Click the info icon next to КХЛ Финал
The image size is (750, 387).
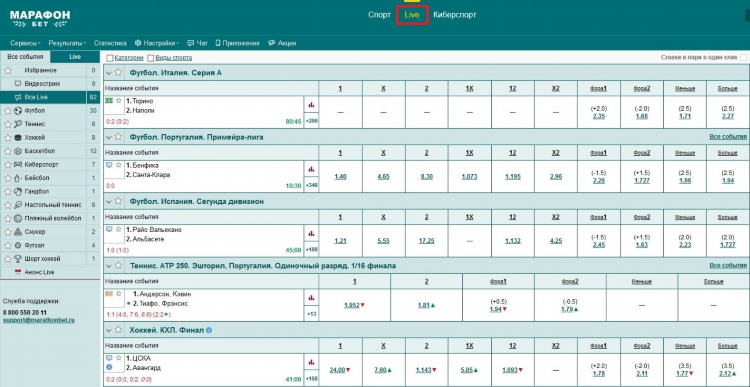[x=209, y=330]
